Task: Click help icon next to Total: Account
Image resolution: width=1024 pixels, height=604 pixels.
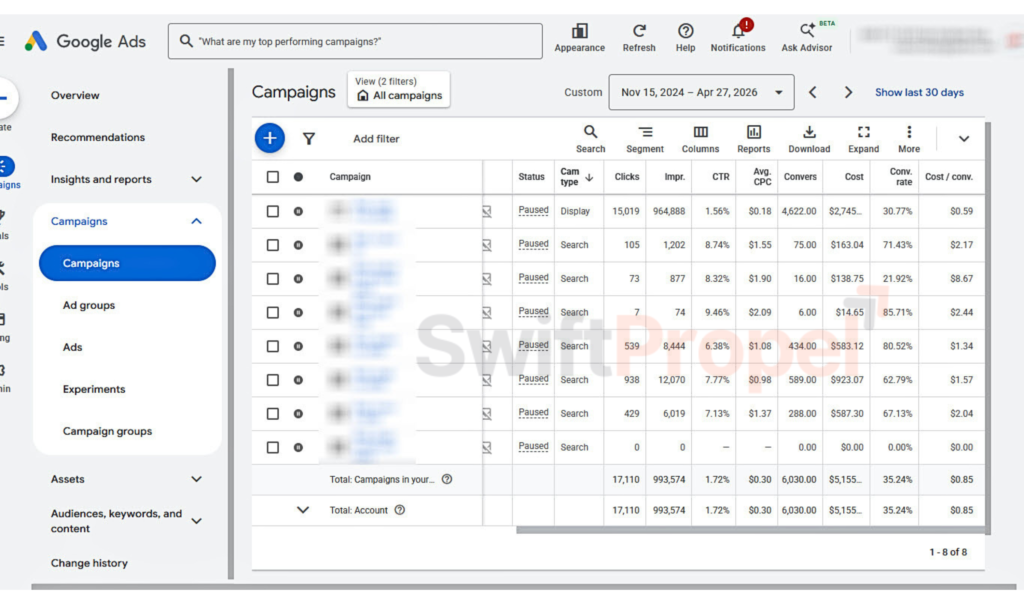Action: (x=400, y=510)
